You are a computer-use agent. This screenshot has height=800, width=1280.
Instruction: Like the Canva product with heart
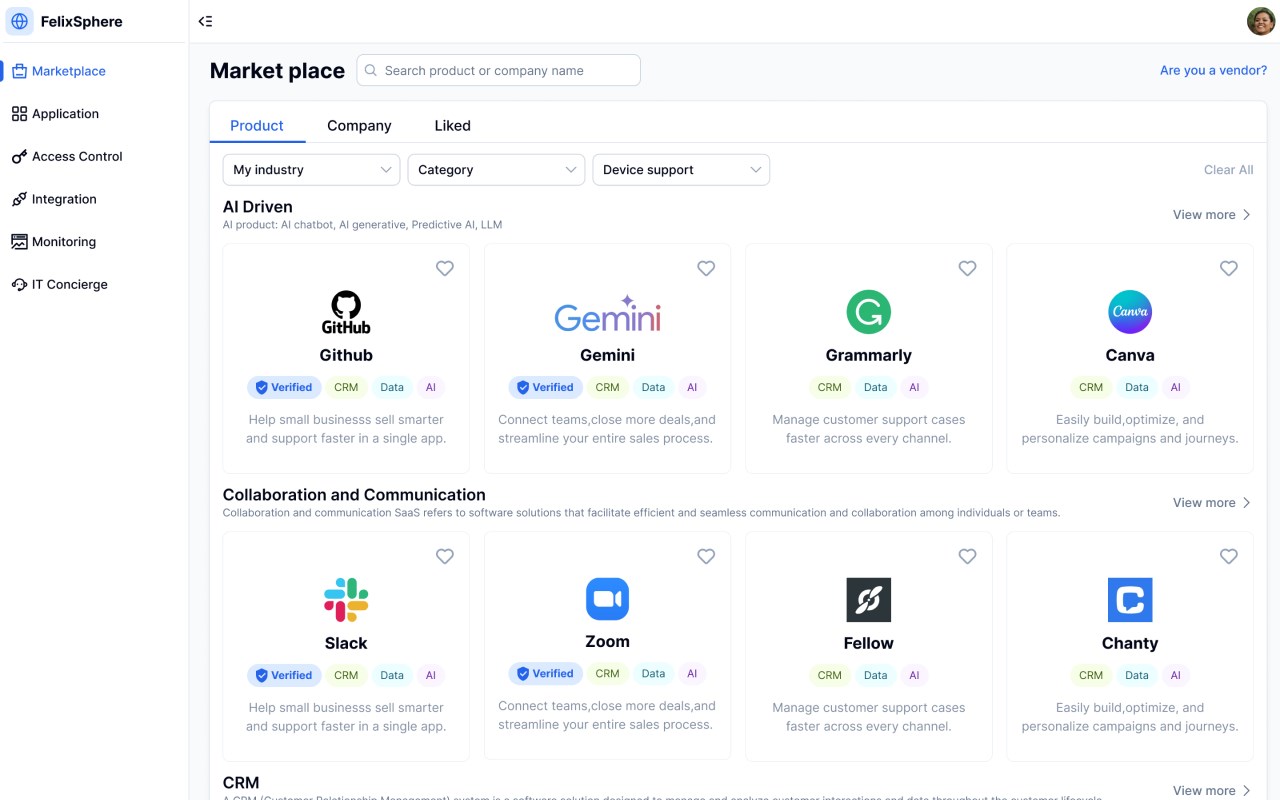1229,268
